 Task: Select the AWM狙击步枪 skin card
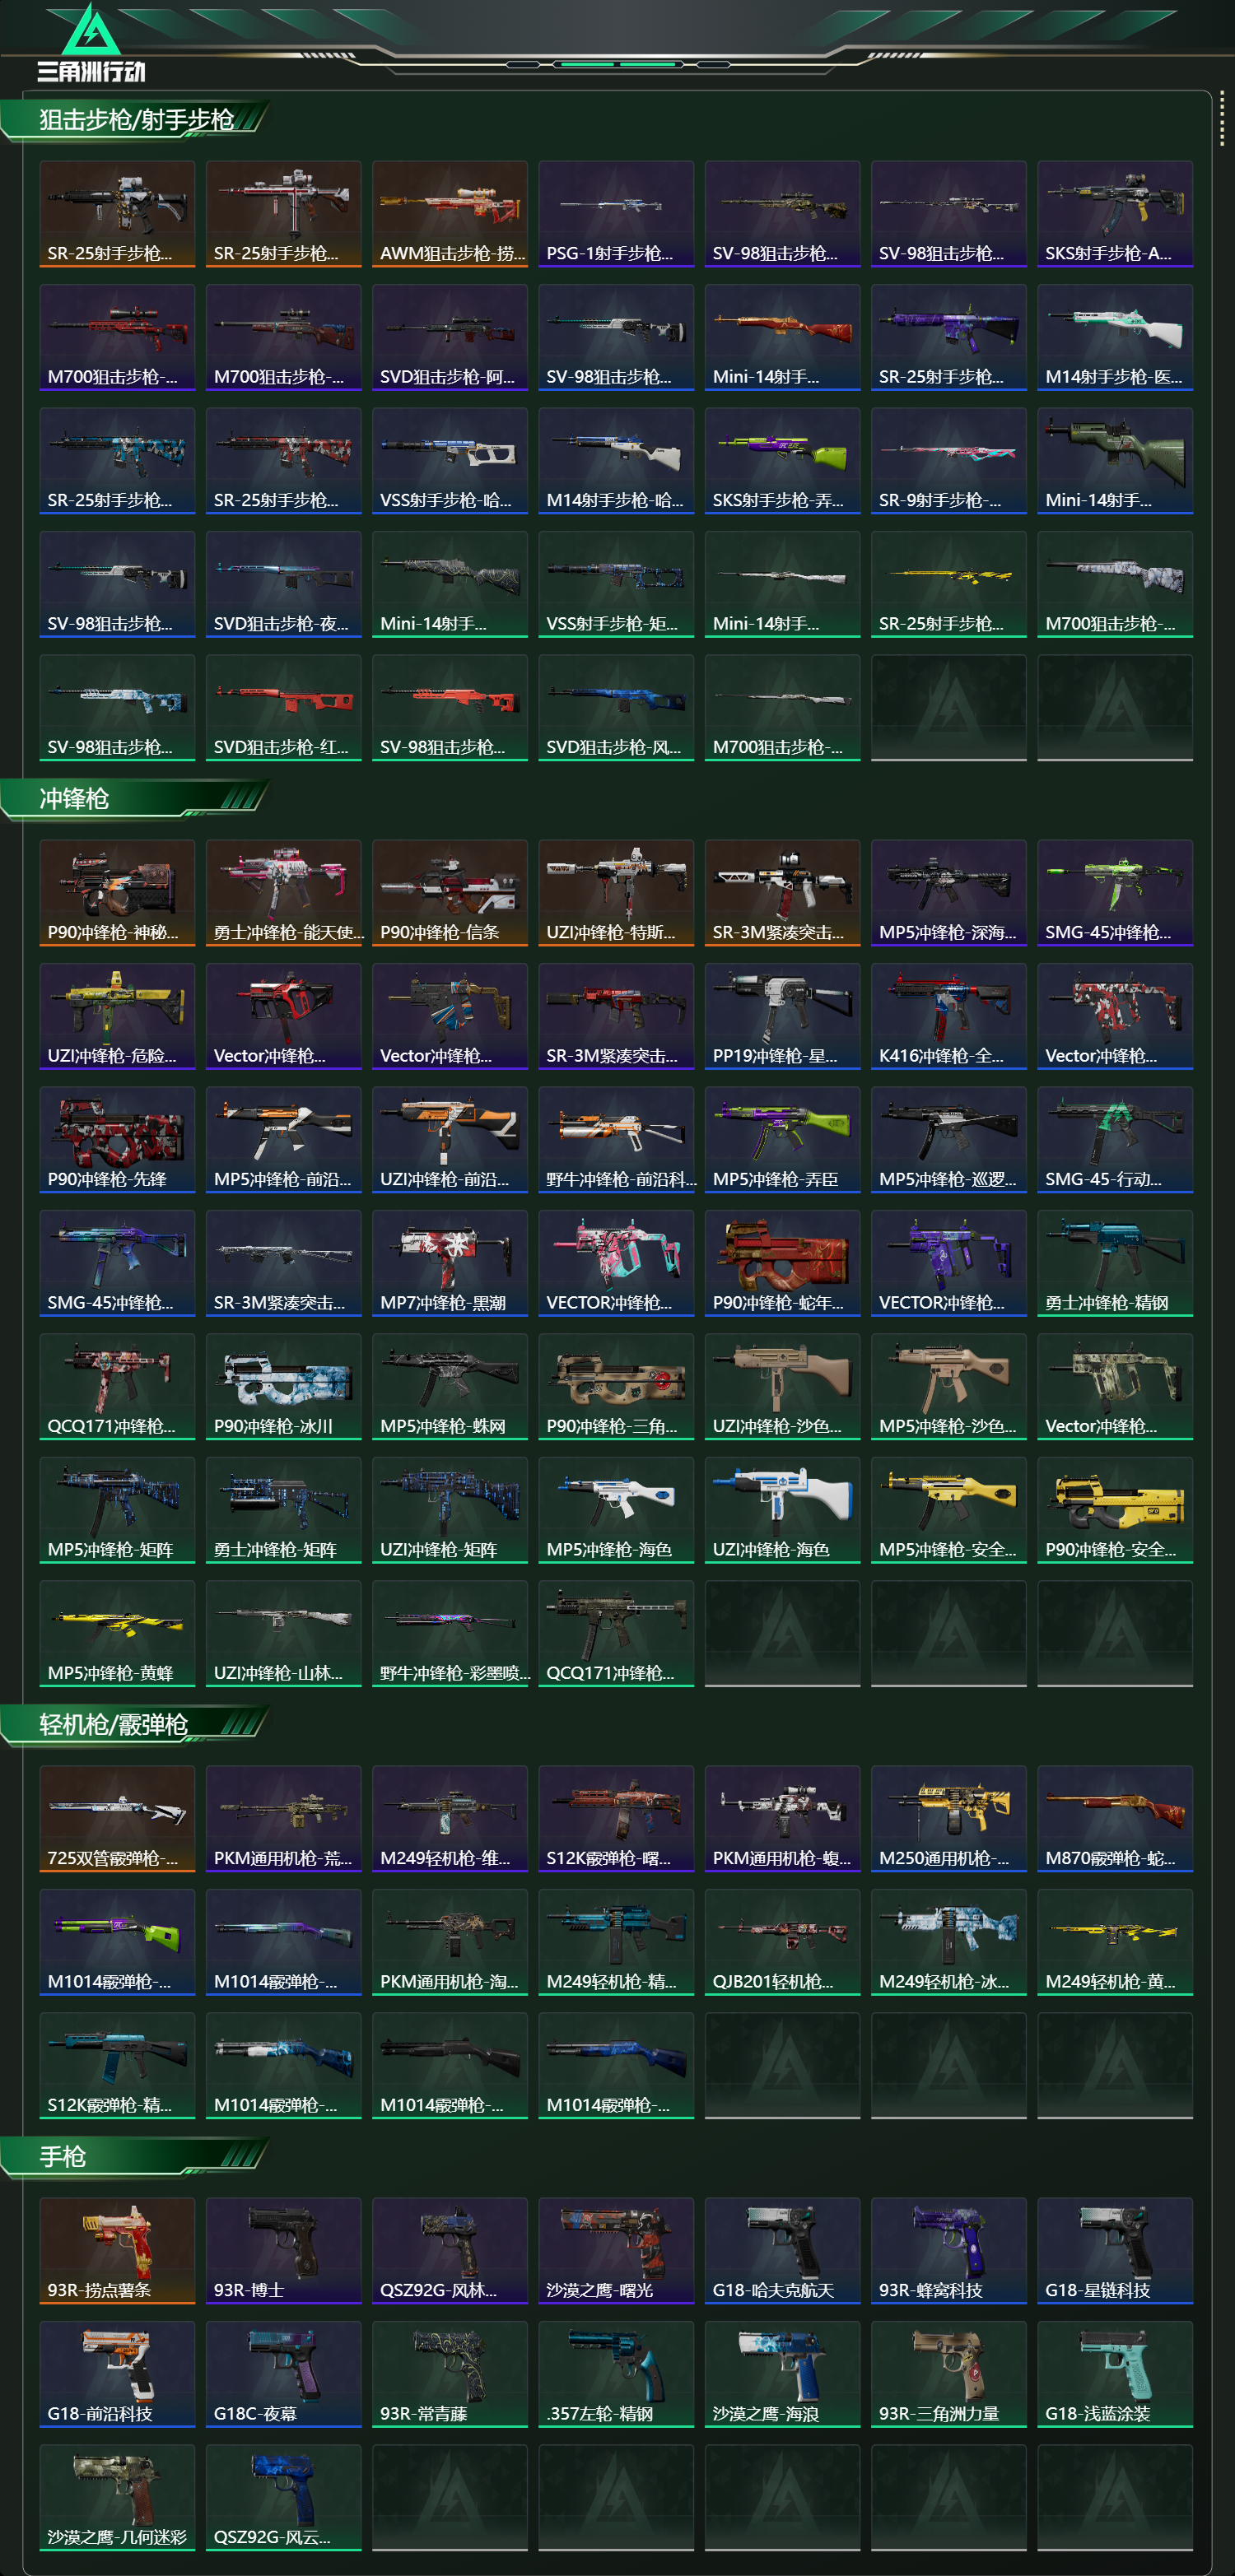(x=450, y=214)
